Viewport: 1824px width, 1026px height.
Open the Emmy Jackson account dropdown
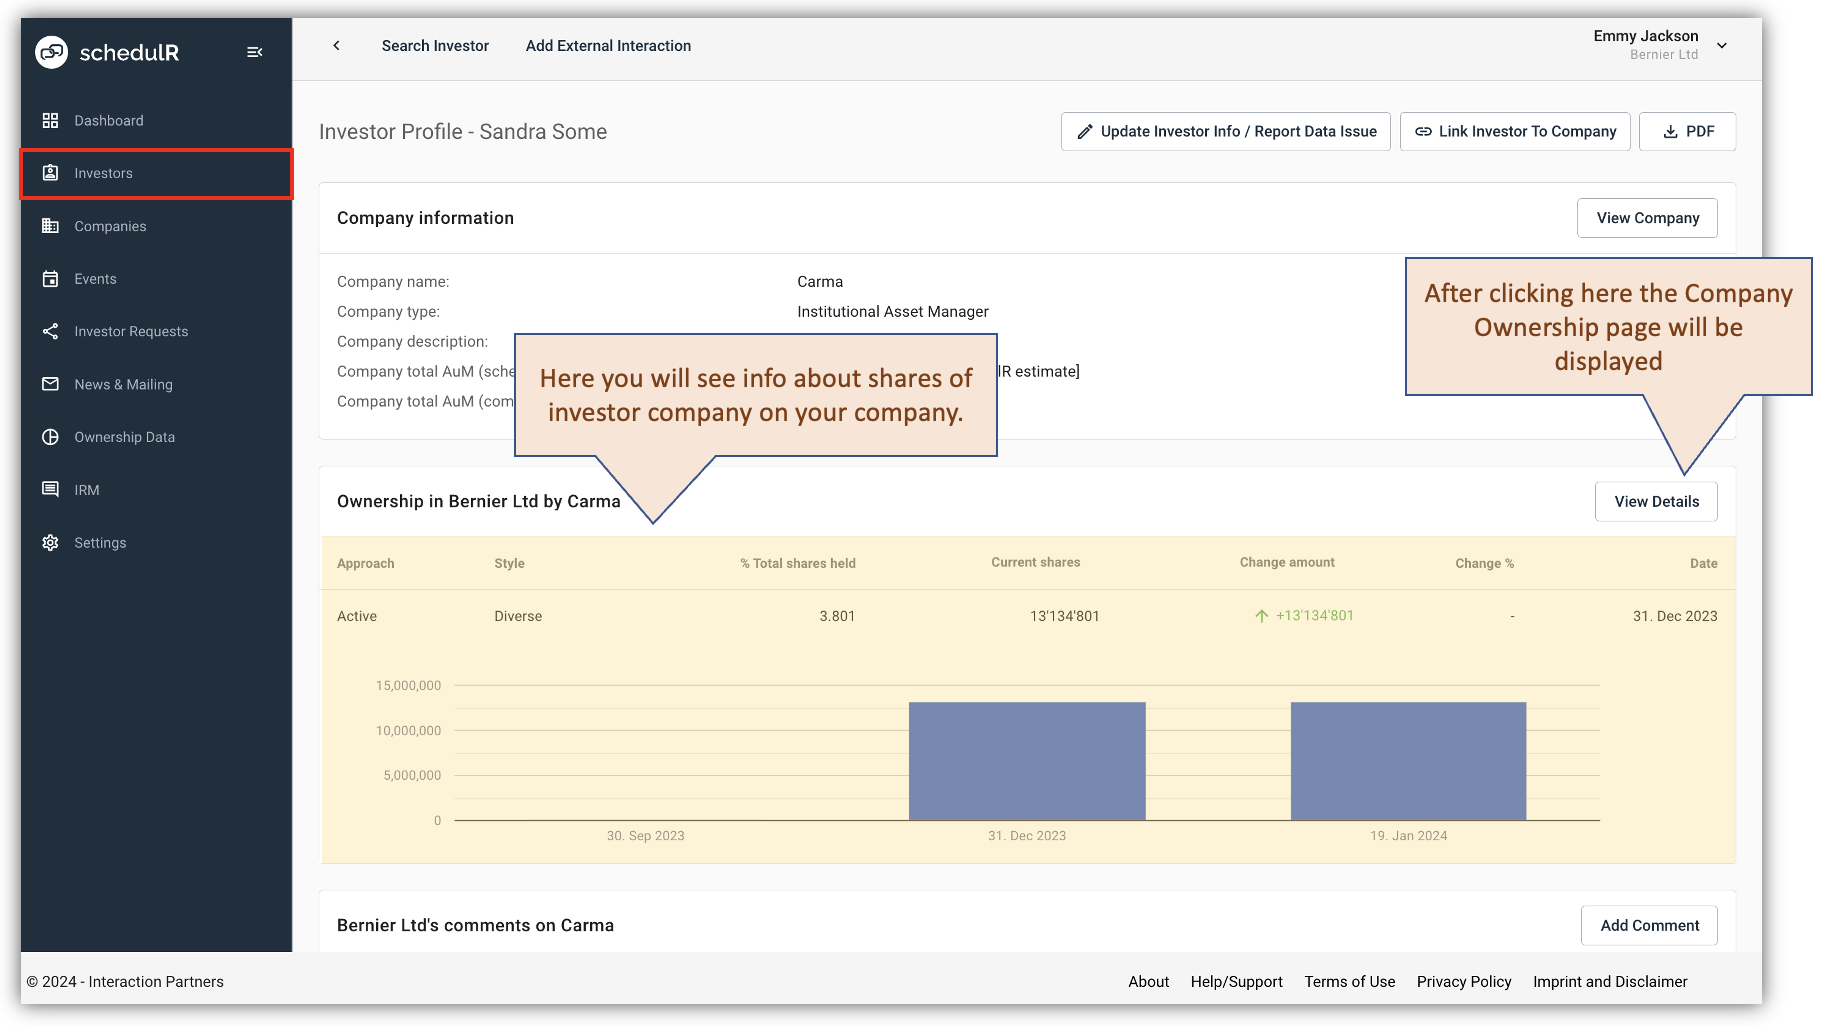point(1721,45)
